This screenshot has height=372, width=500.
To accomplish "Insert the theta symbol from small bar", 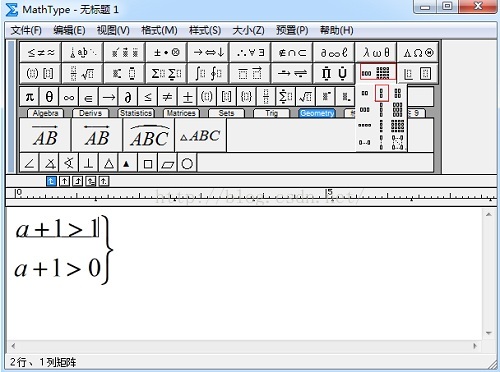I will tap(49, 97).
